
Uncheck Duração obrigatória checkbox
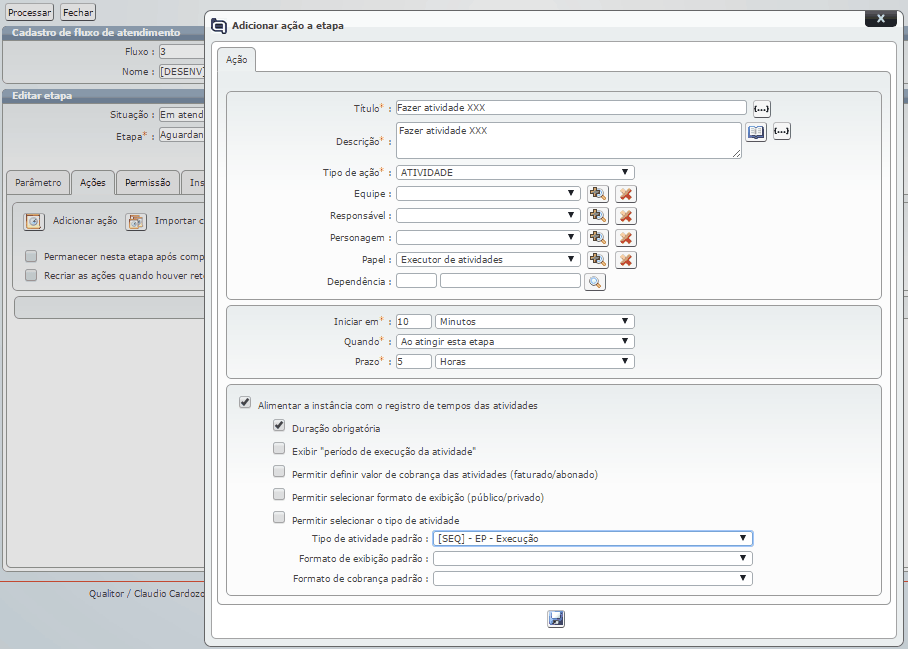click(279, 426)
